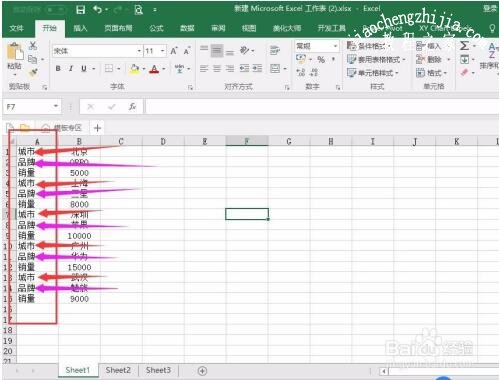Click the Print Preview icon in title bar
The width and height of the screenshot is (499, 380).
click(139, 10)
